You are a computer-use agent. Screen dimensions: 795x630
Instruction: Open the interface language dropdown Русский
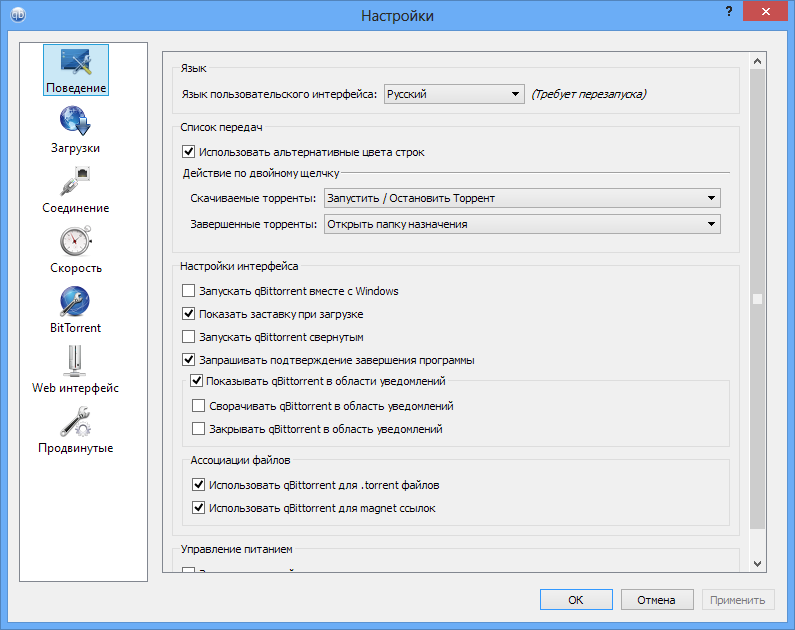[454, 94]
